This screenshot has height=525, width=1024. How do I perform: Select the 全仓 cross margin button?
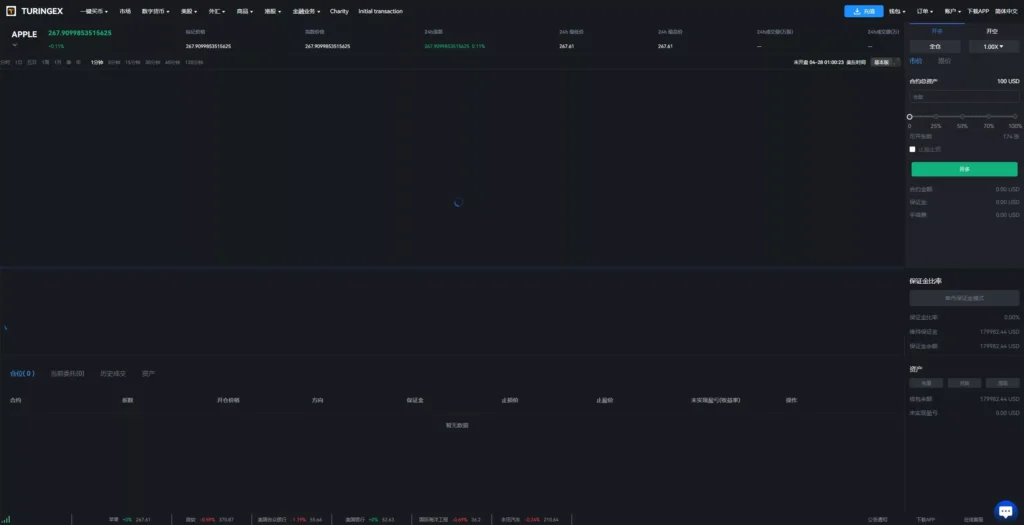[935, 47]
